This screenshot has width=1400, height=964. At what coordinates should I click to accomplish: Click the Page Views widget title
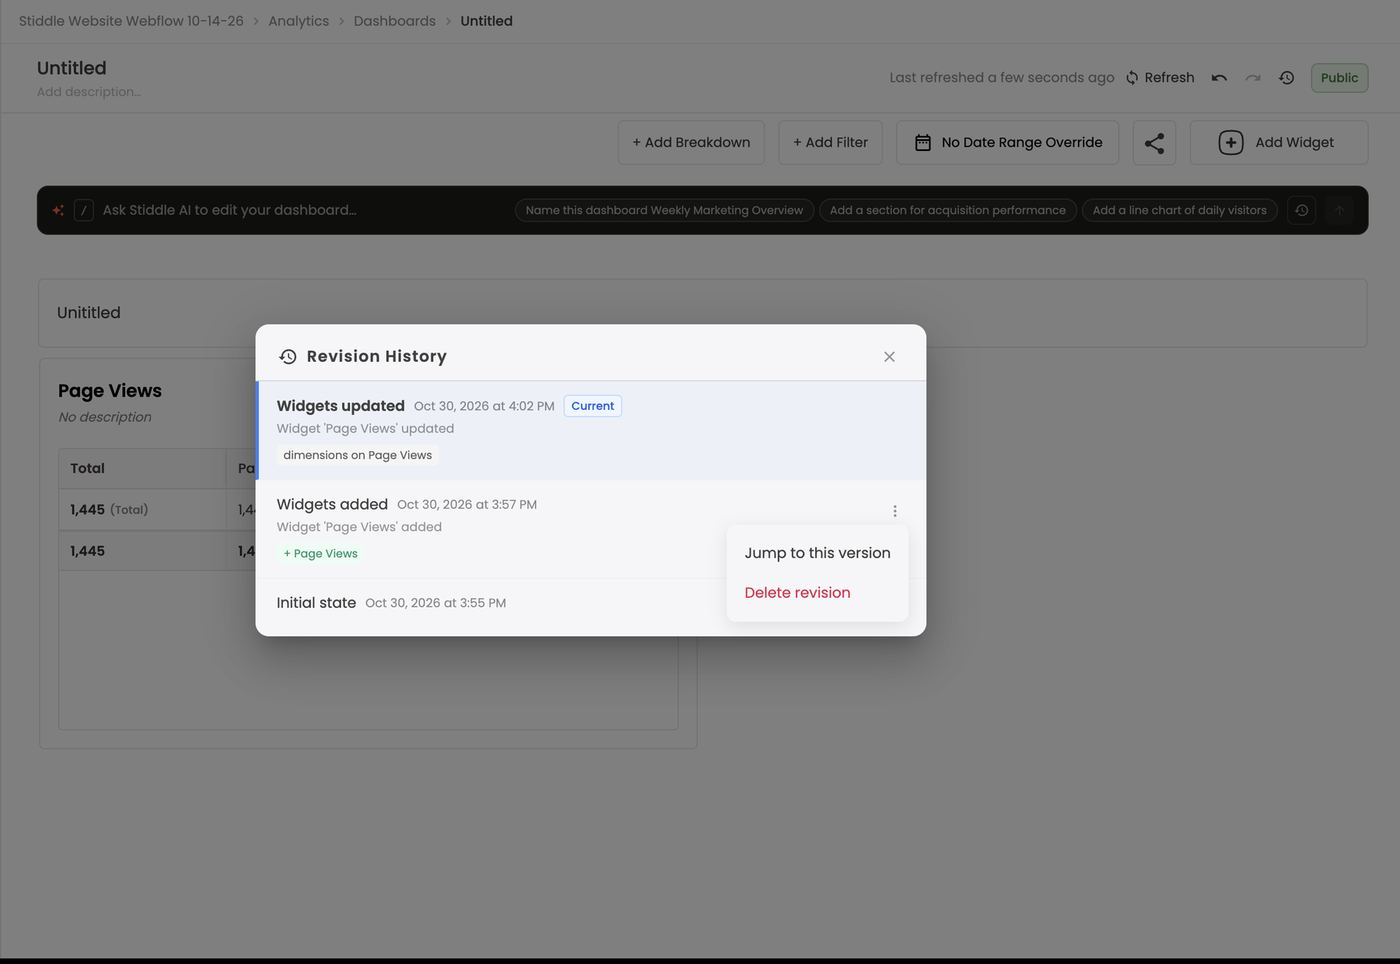point(109,391)
